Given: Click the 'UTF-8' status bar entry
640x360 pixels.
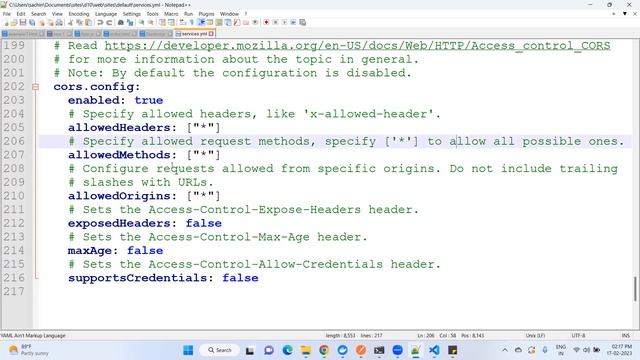Looking at the screenshot, I should tap(578, 336).
